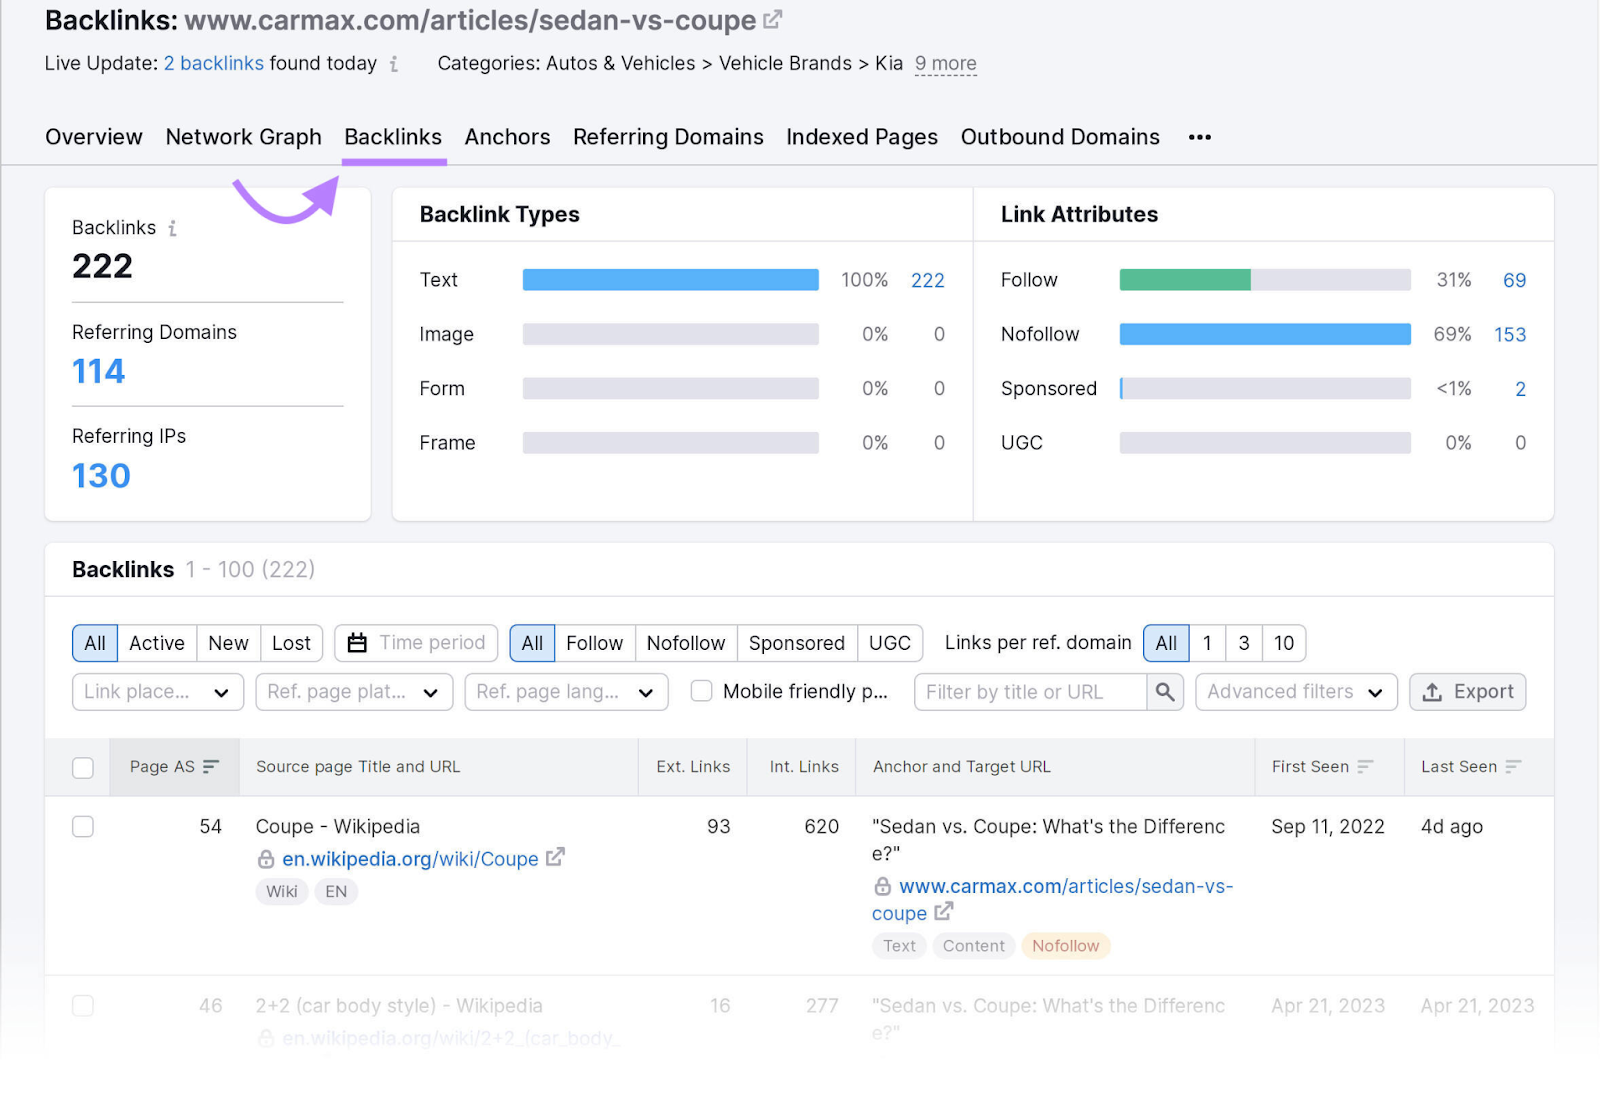Image resolution: width=1600 pixels, height=1100 pixels.
Task: Click the Live Update info icon
Action: (x=394, y=64)
